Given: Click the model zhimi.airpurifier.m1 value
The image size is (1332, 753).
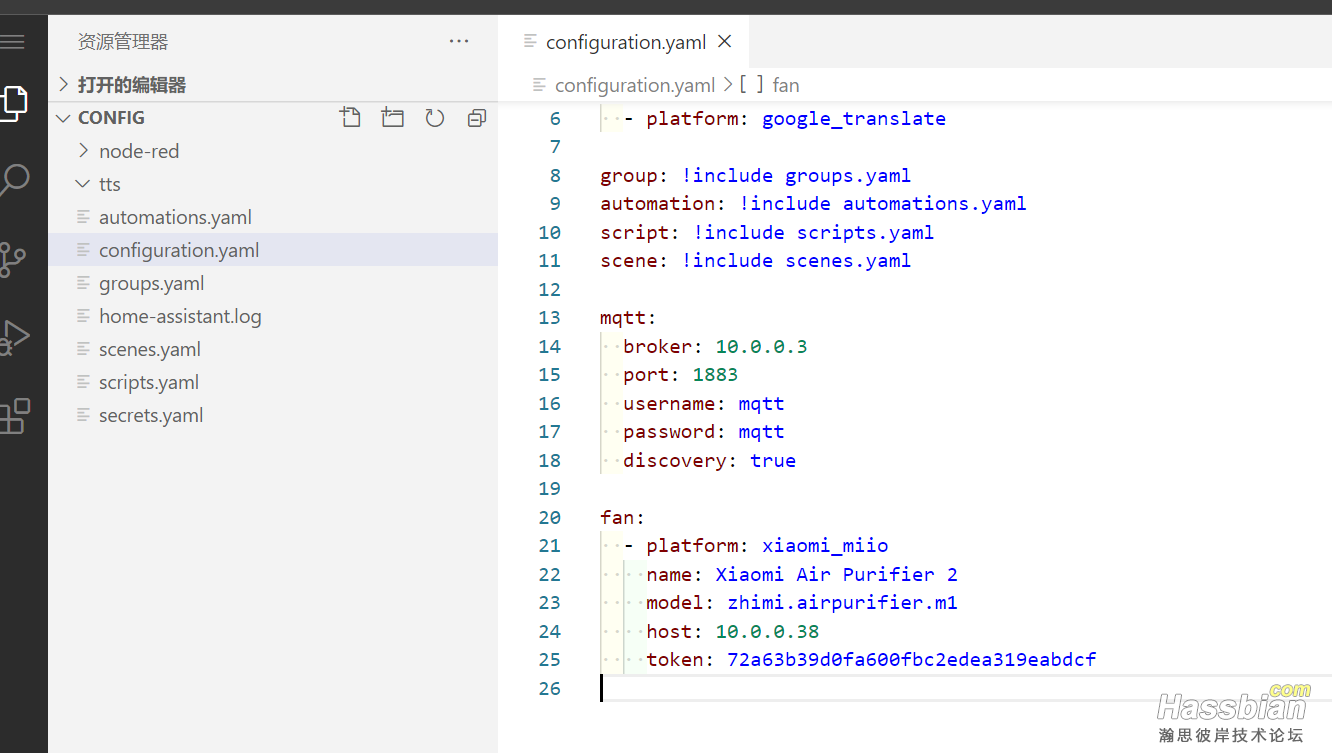Looking at the screenshot, I should pos(842,603).
